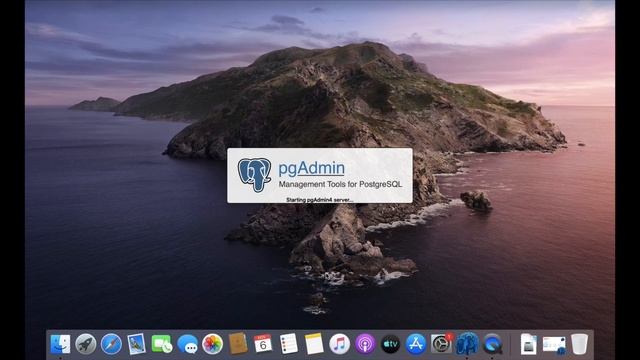Open the document file in the Dock
The height and width of the screenshot is (360, 640).
click(x=528, y=344)
